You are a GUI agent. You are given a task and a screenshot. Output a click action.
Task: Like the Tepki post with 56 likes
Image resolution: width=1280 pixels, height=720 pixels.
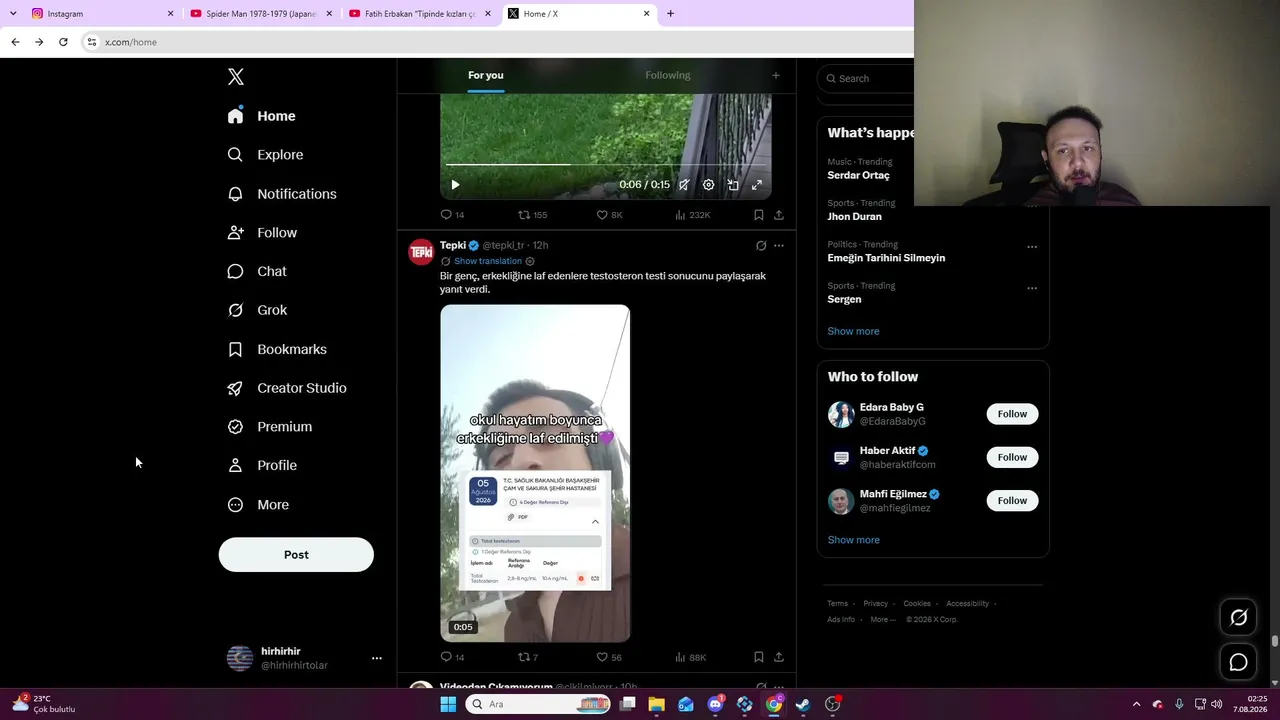pyautogui.click(x=609, y=657)
